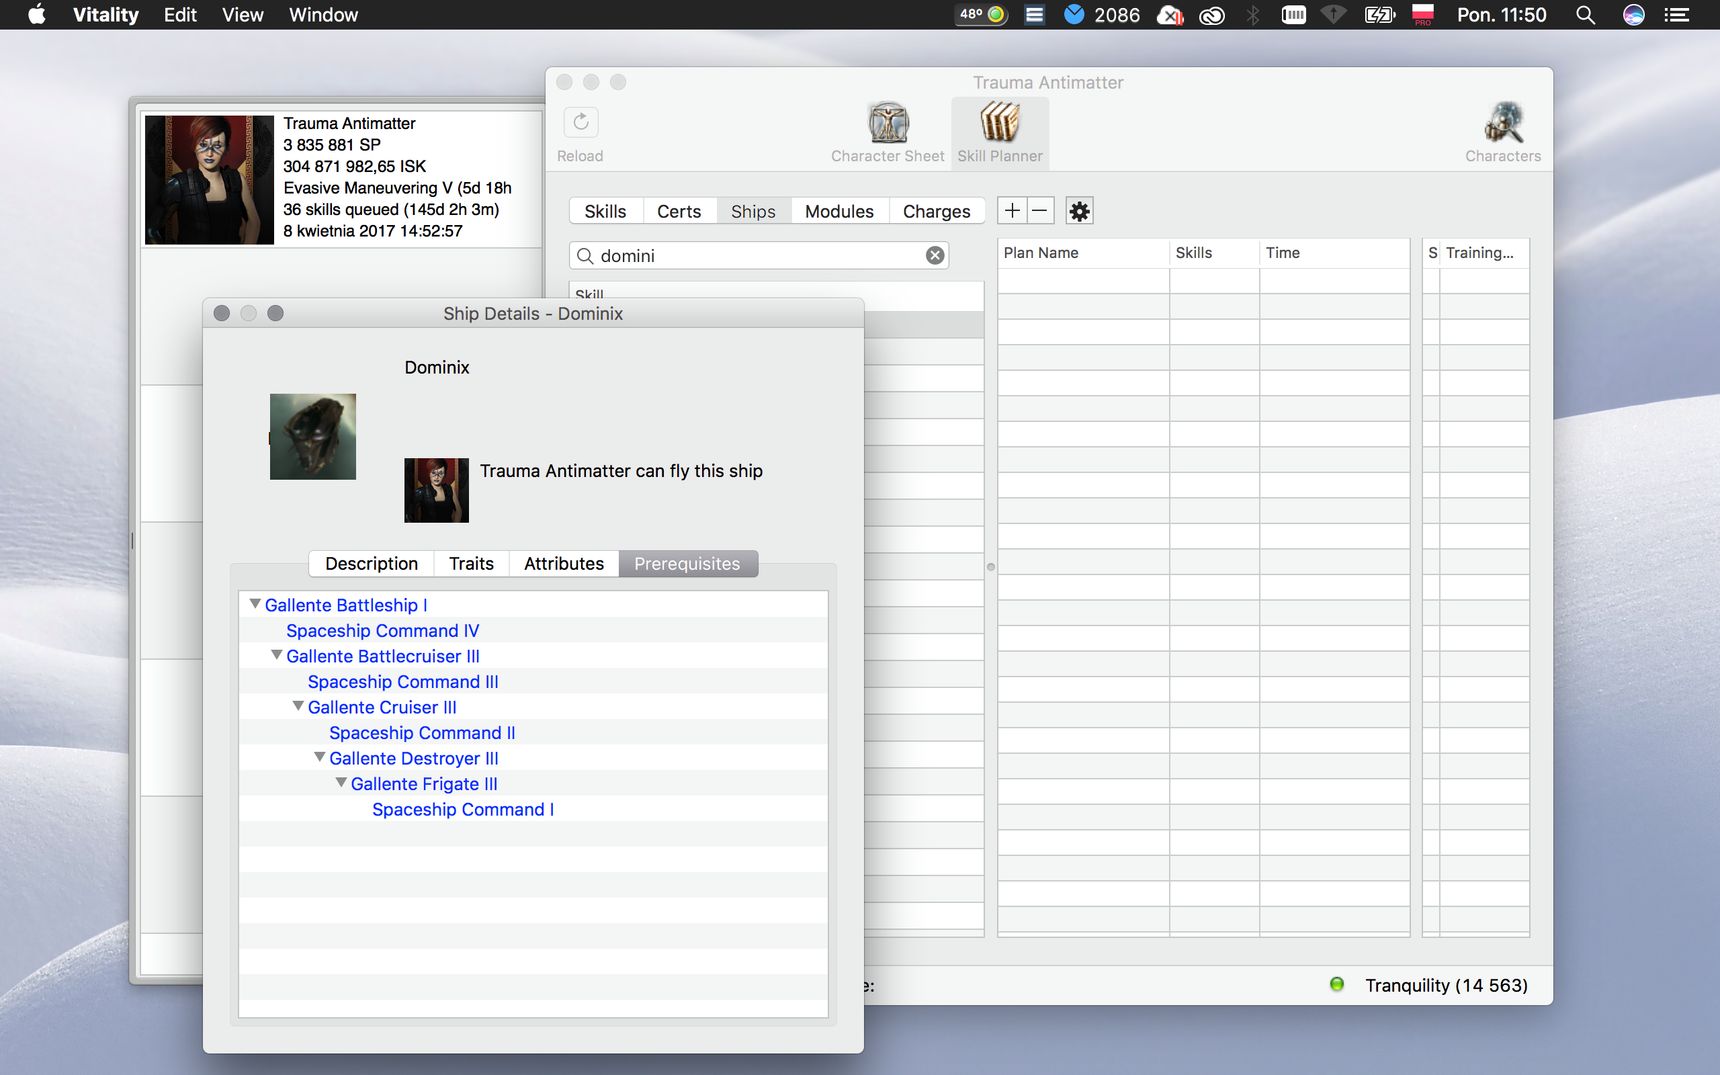The height and width of the screenshot is (1075, 1720).
Task: Open the Edit menu
Action: (x=180, y=15)
